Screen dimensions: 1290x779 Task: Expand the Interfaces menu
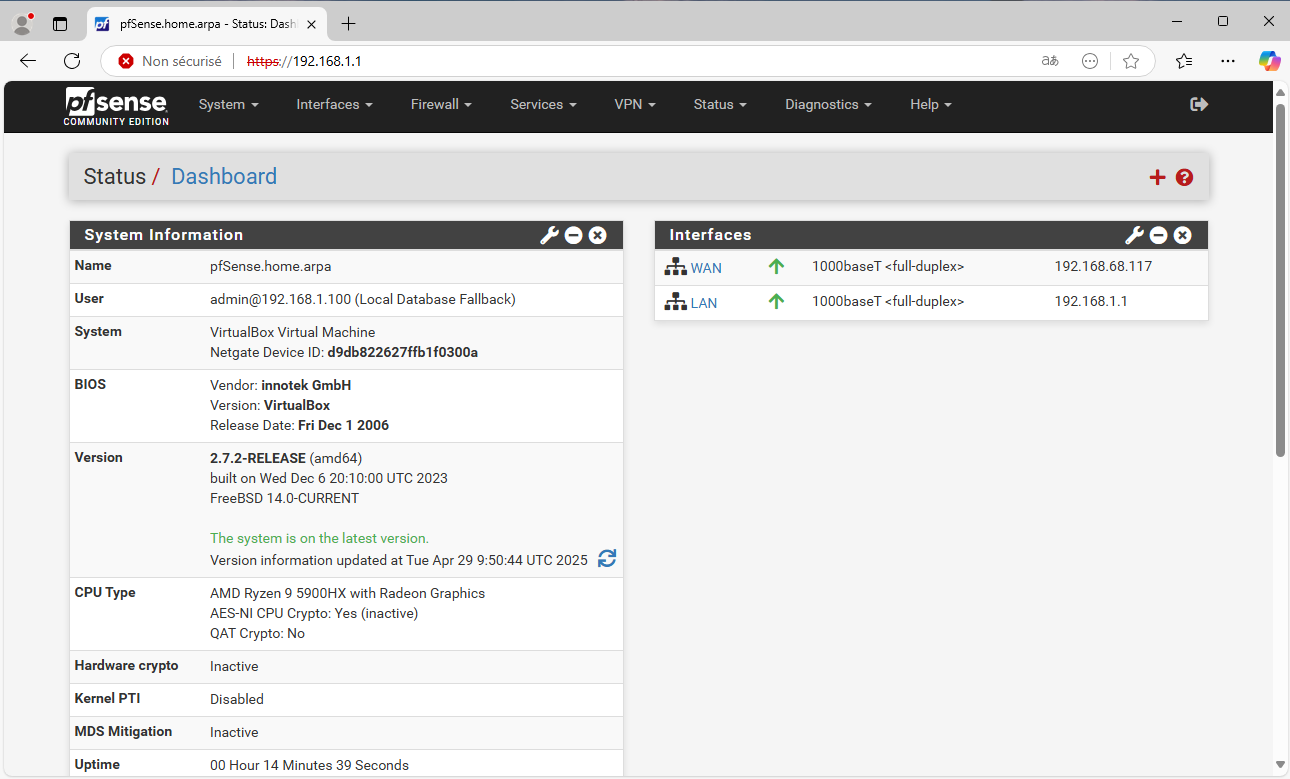[x=335, y=104]
